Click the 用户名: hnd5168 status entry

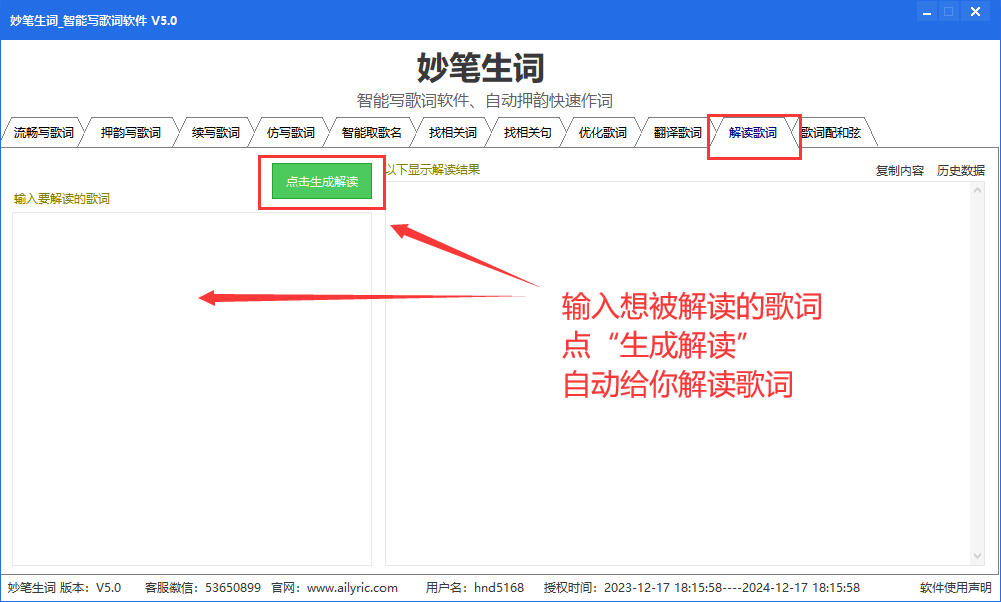[475, 588]
